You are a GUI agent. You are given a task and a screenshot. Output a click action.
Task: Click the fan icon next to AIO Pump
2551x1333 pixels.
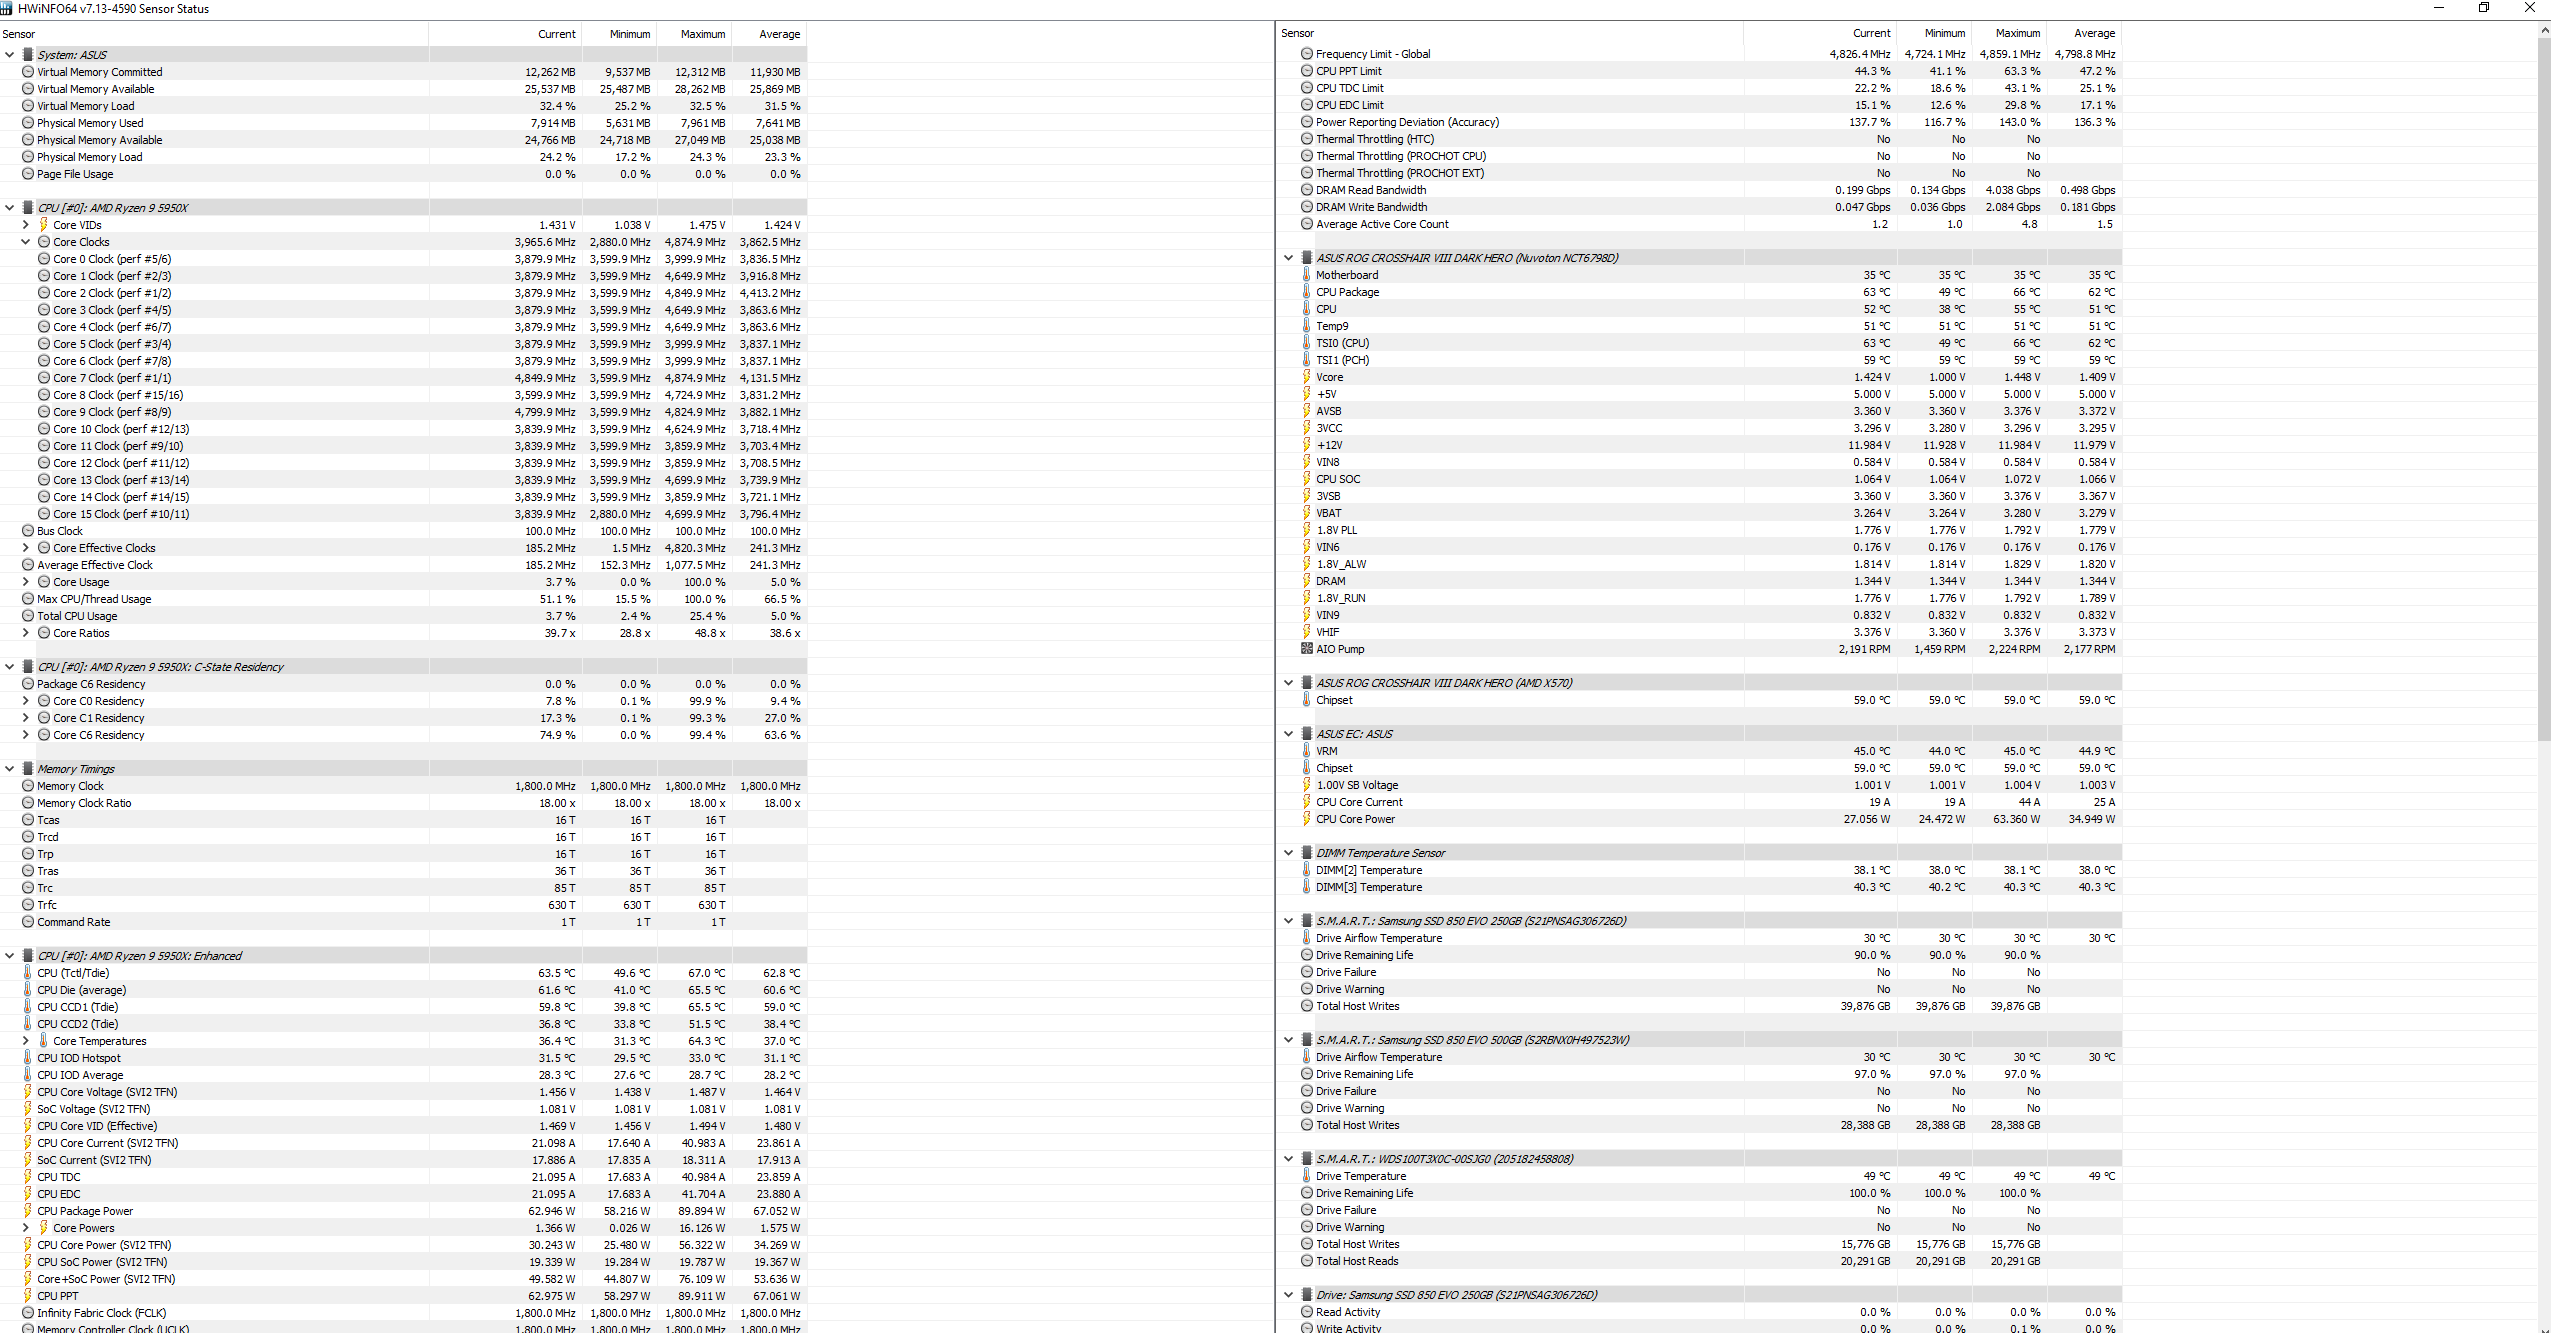1306,649
